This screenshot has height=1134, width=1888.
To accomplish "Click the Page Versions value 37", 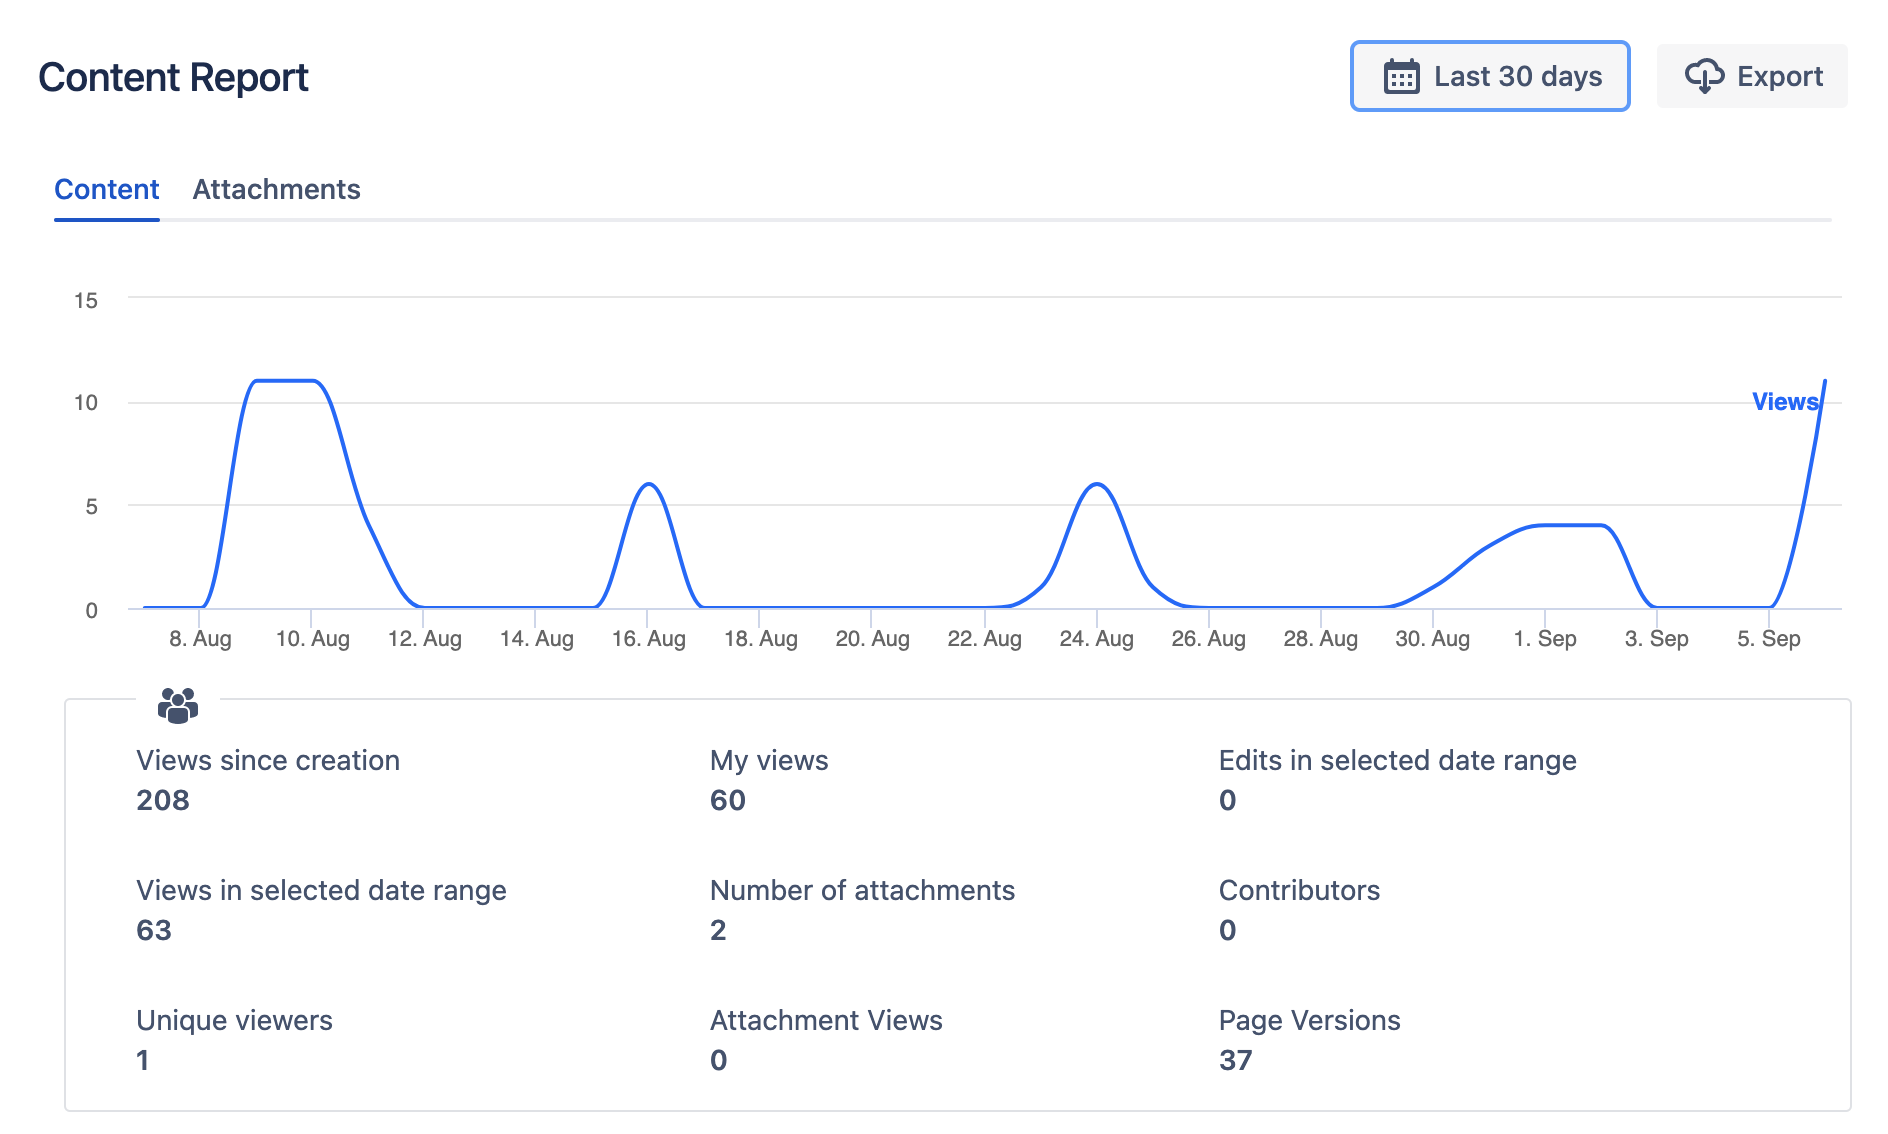I will pos(1235,1060).
